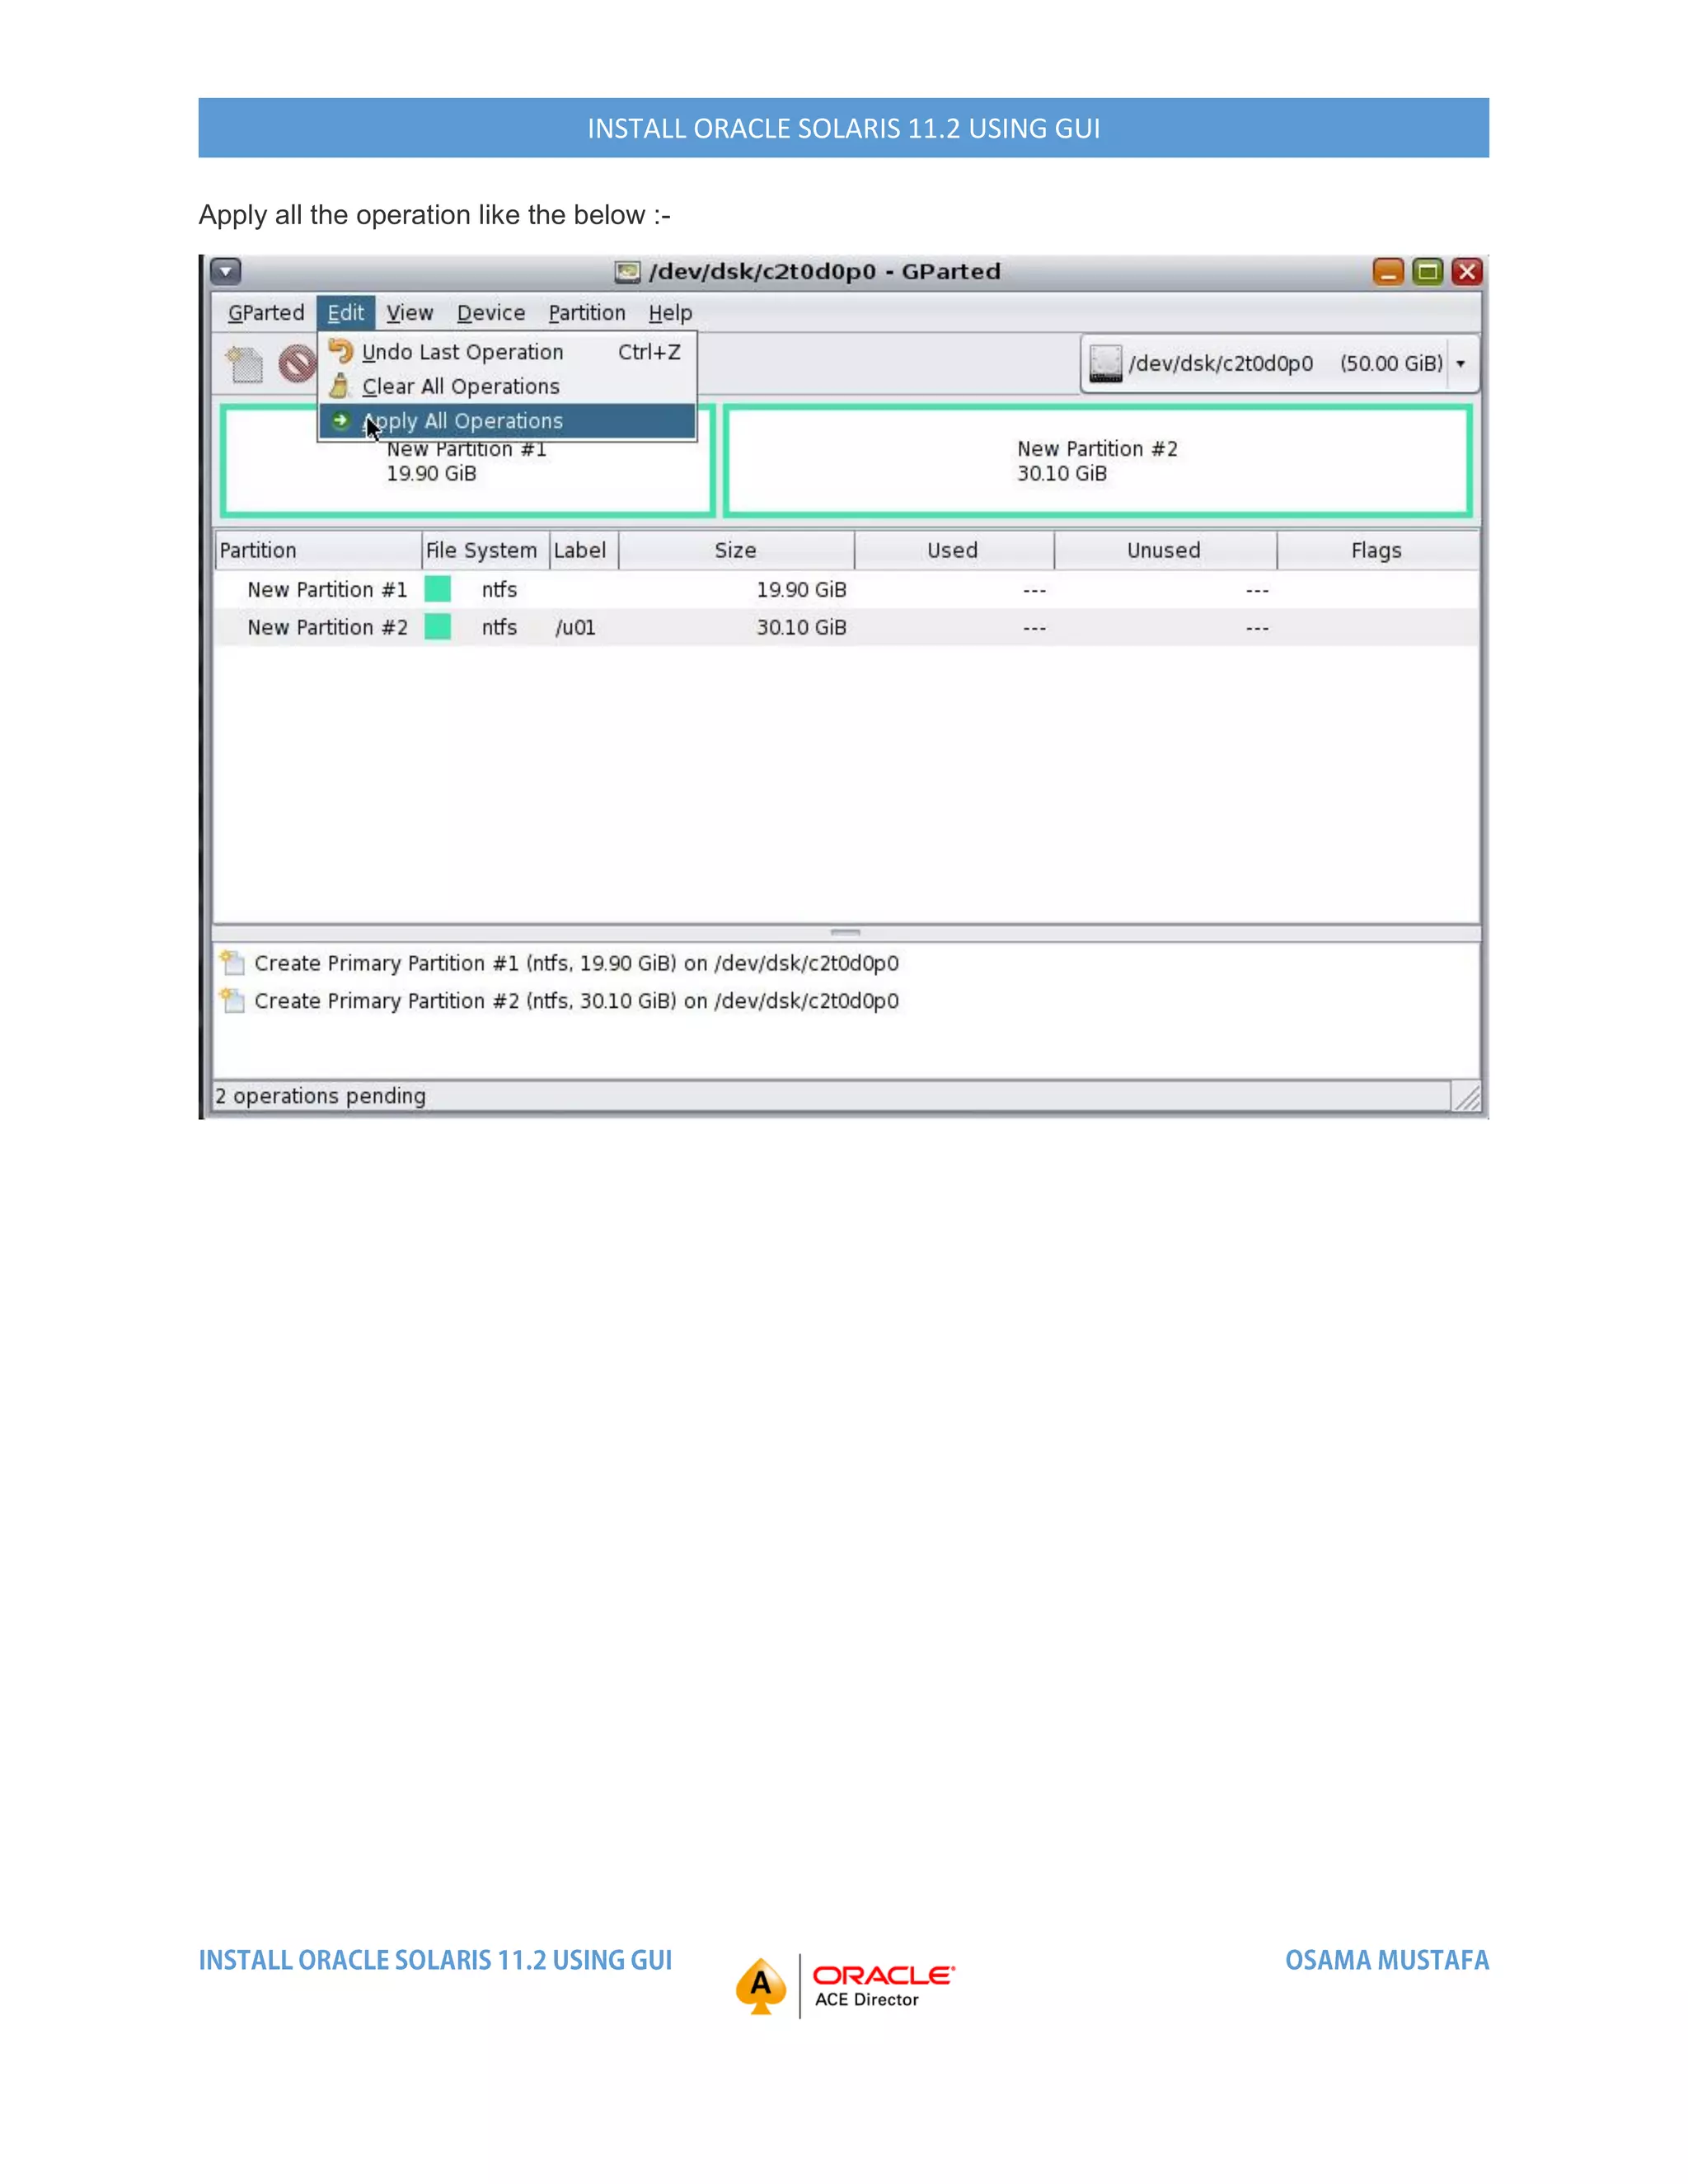Open the Partition menu

click(x=587, y=313)
